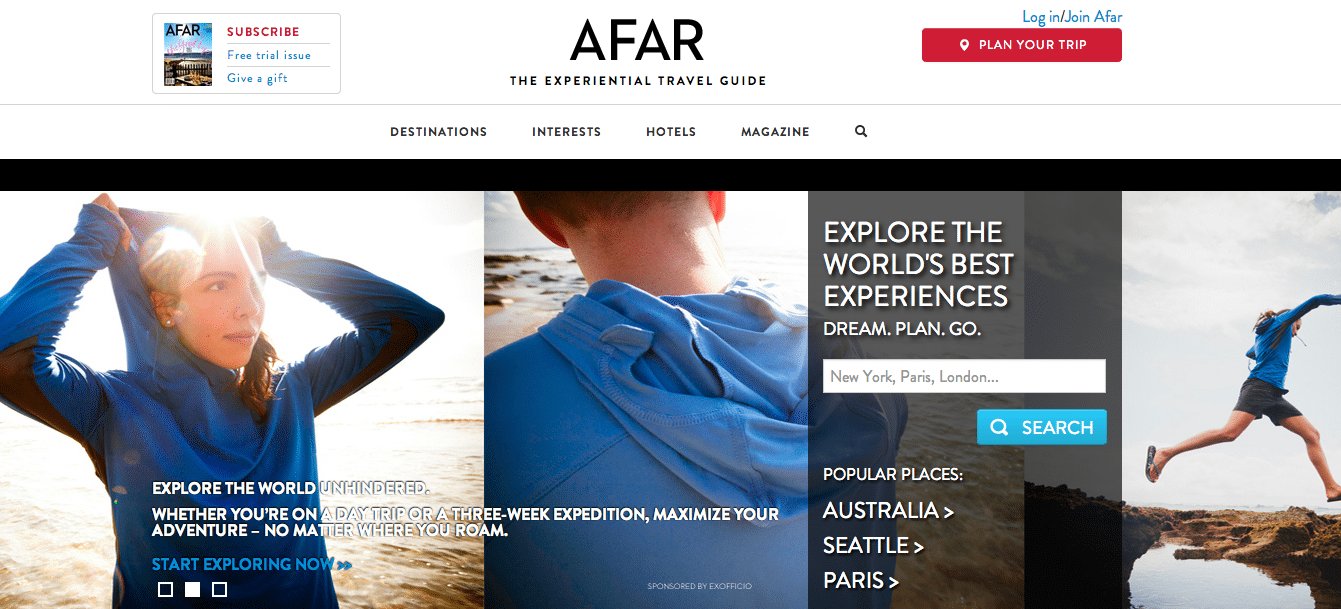The height and width of the screenshot is (609, 1341).
Task: Select the third carousel slide indicator
Action: (220, 589)
